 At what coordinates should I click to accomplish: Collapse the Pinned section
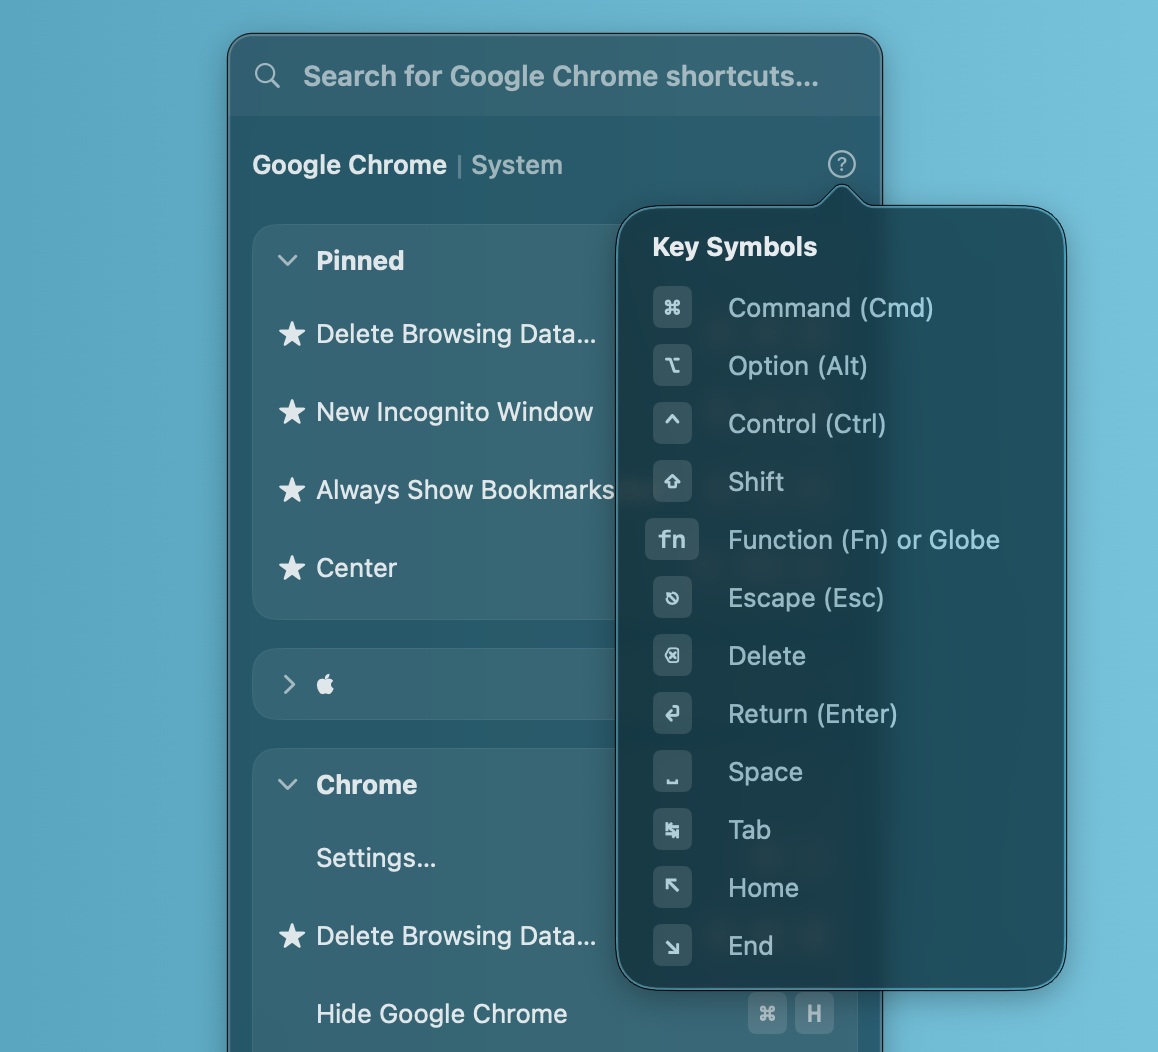click(288, 261)
